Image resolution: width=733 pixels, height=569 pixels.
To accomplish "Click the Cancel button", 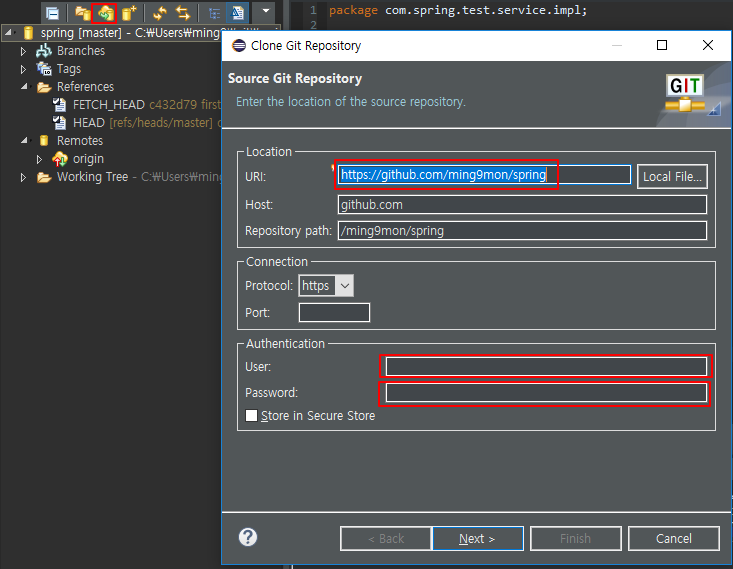I will pyautogui.click(x=673, y=538).
